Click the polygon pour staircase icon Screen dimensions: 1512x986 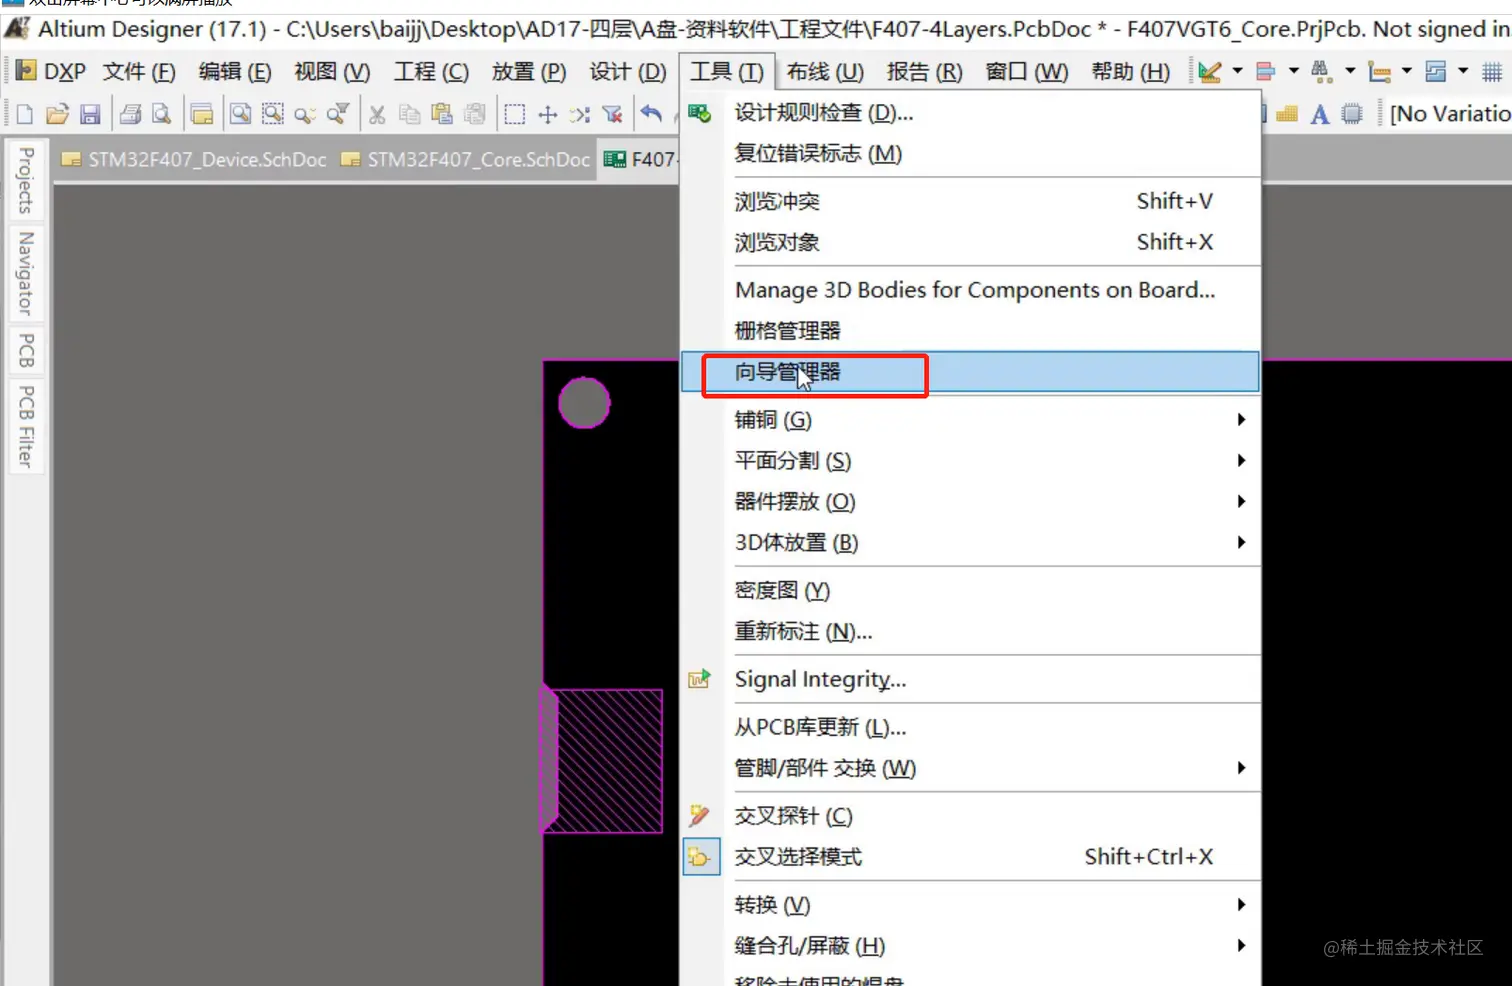pos(1287,114)
